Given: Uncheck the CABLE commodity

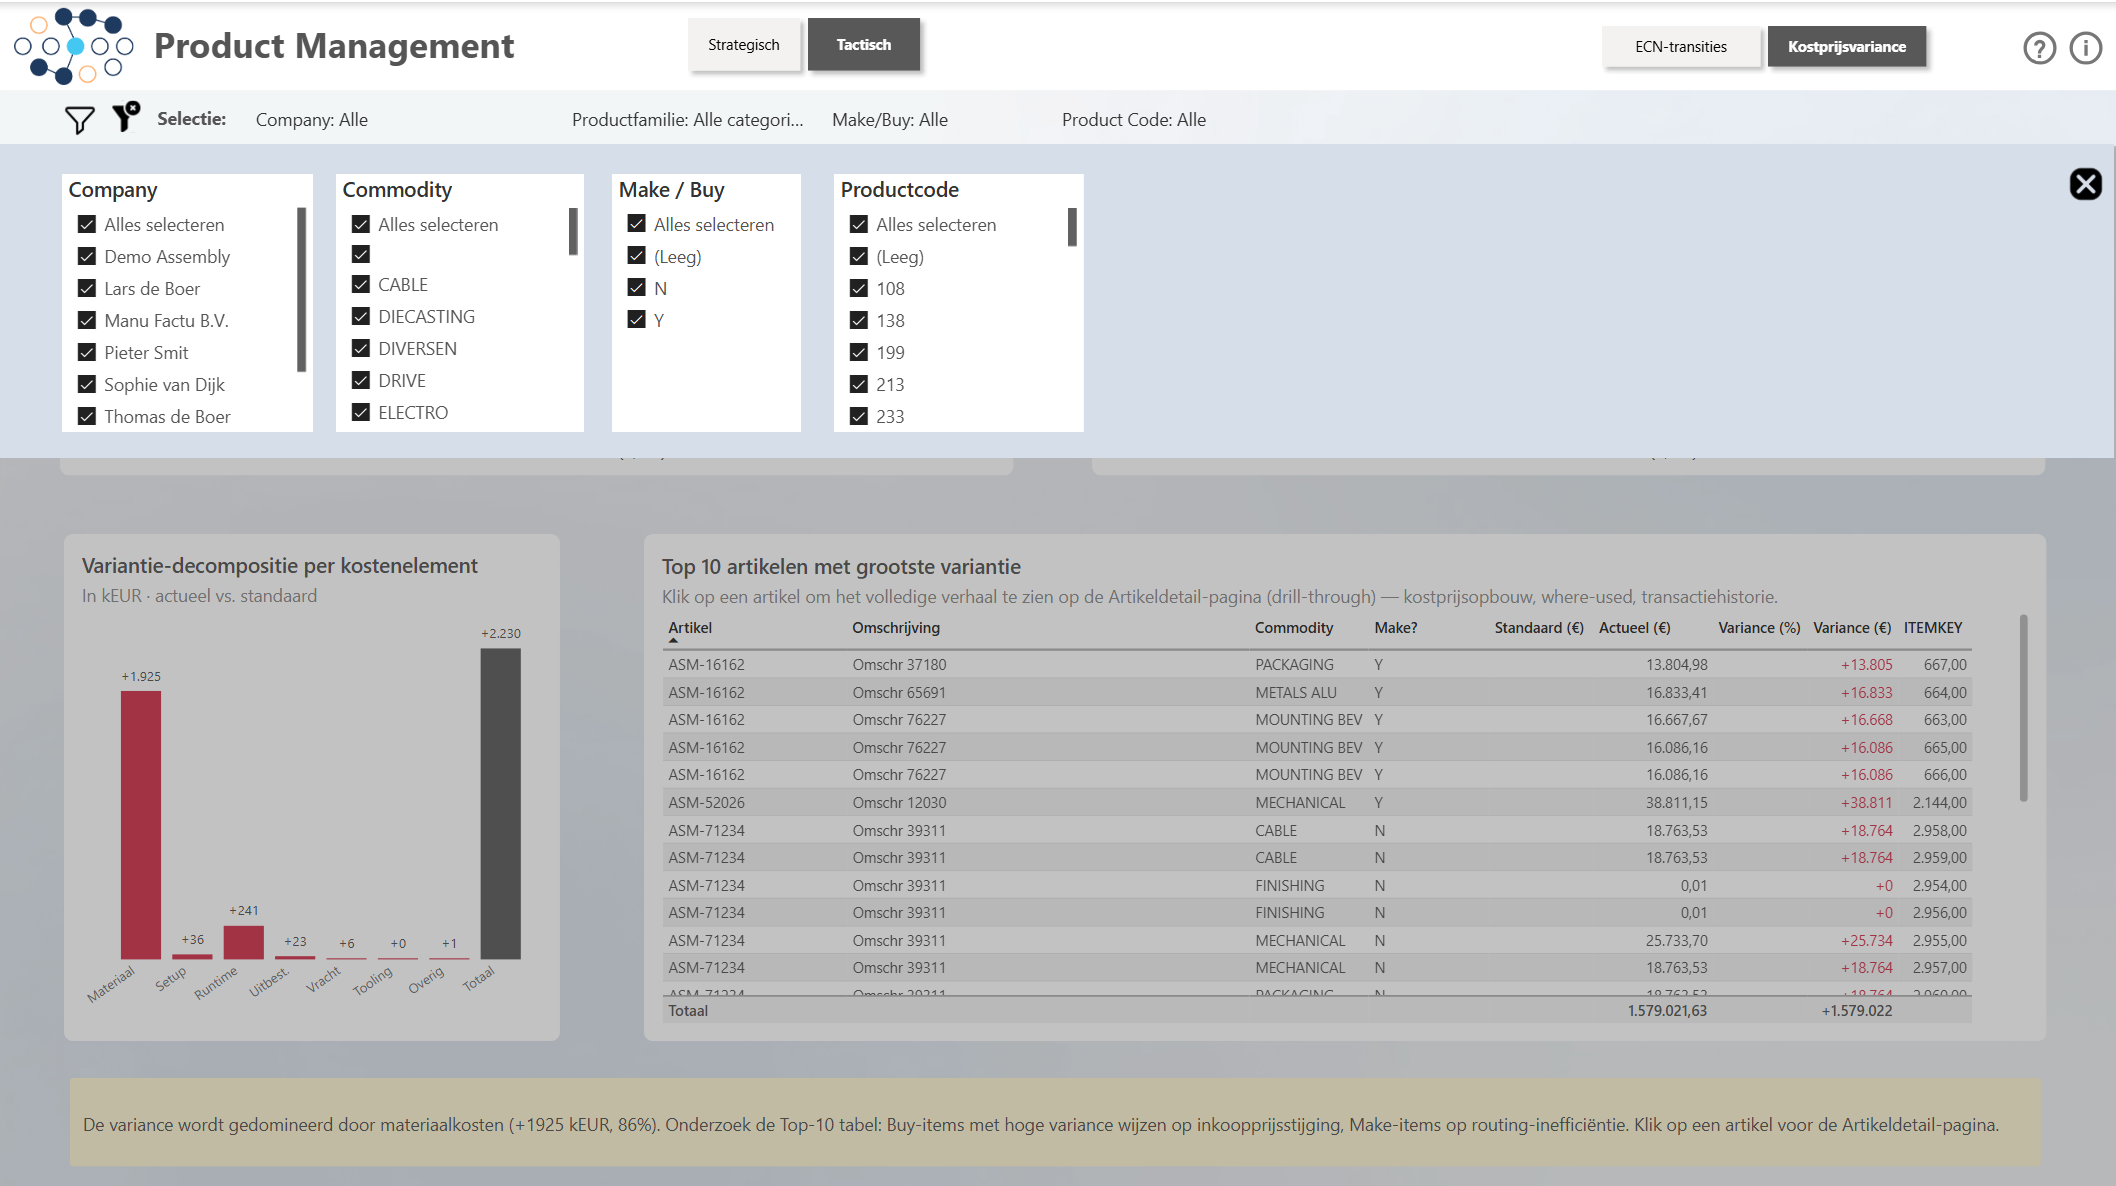Looking at the screenshot, I should point(361,285).
